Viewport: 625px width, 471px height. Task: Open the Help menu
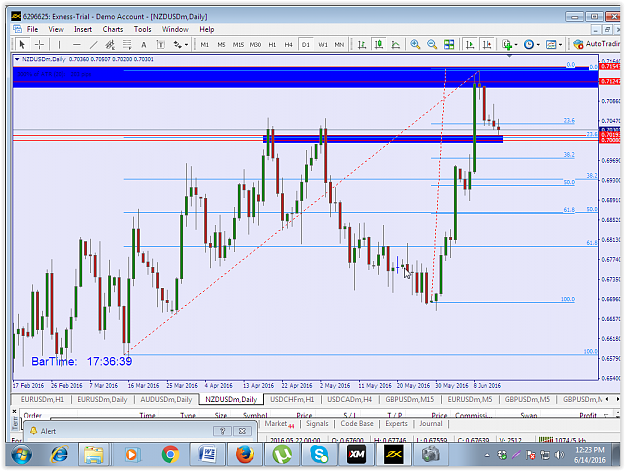[206, 29]
